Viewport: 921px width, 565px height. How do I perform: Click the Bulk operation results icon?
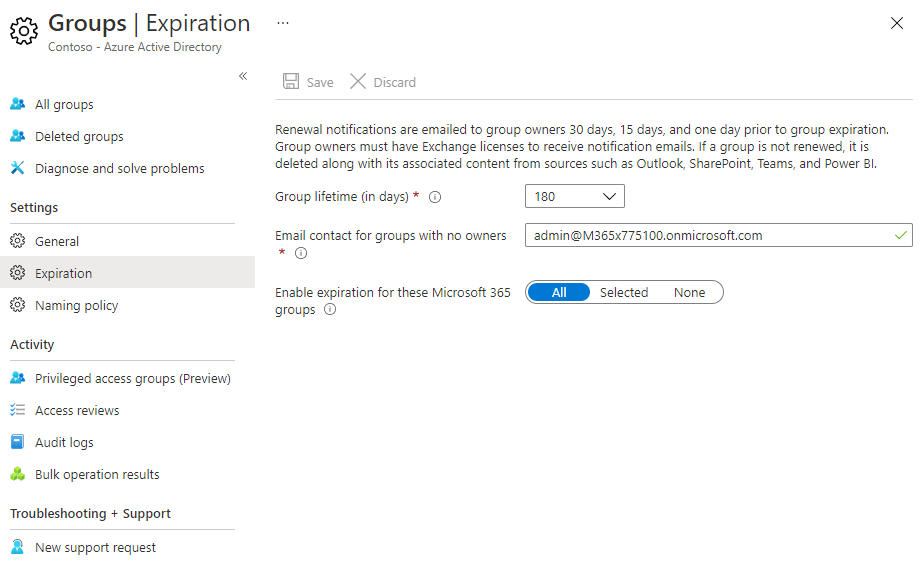click(x=17, y=474)
